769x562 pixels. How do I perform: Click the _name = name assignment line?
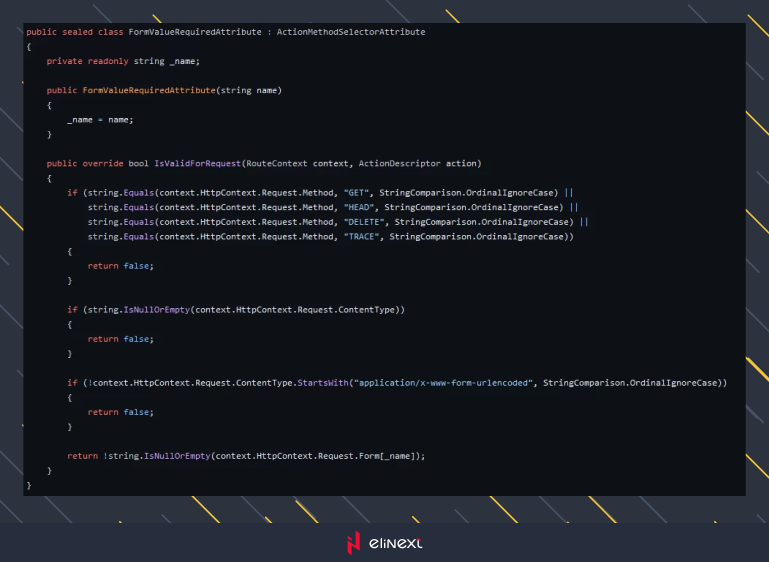point(100,119)
